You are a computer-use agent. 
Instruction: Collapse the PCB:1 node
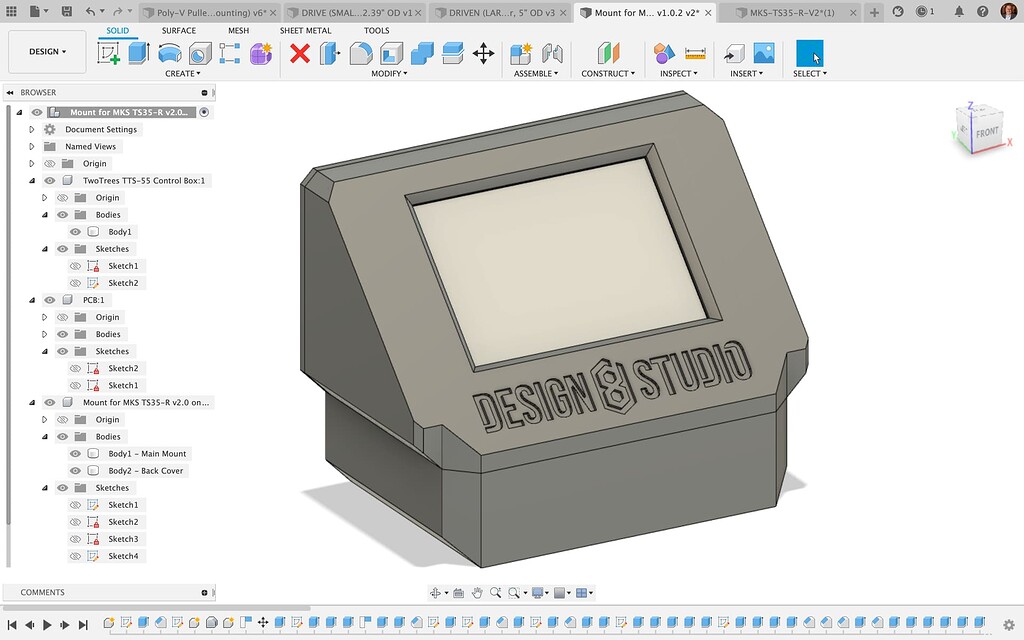[31, 300]
